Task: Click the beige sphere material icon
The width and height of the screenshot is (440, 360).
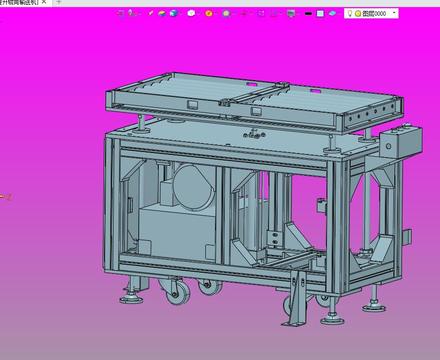Action: coord(226,13)
